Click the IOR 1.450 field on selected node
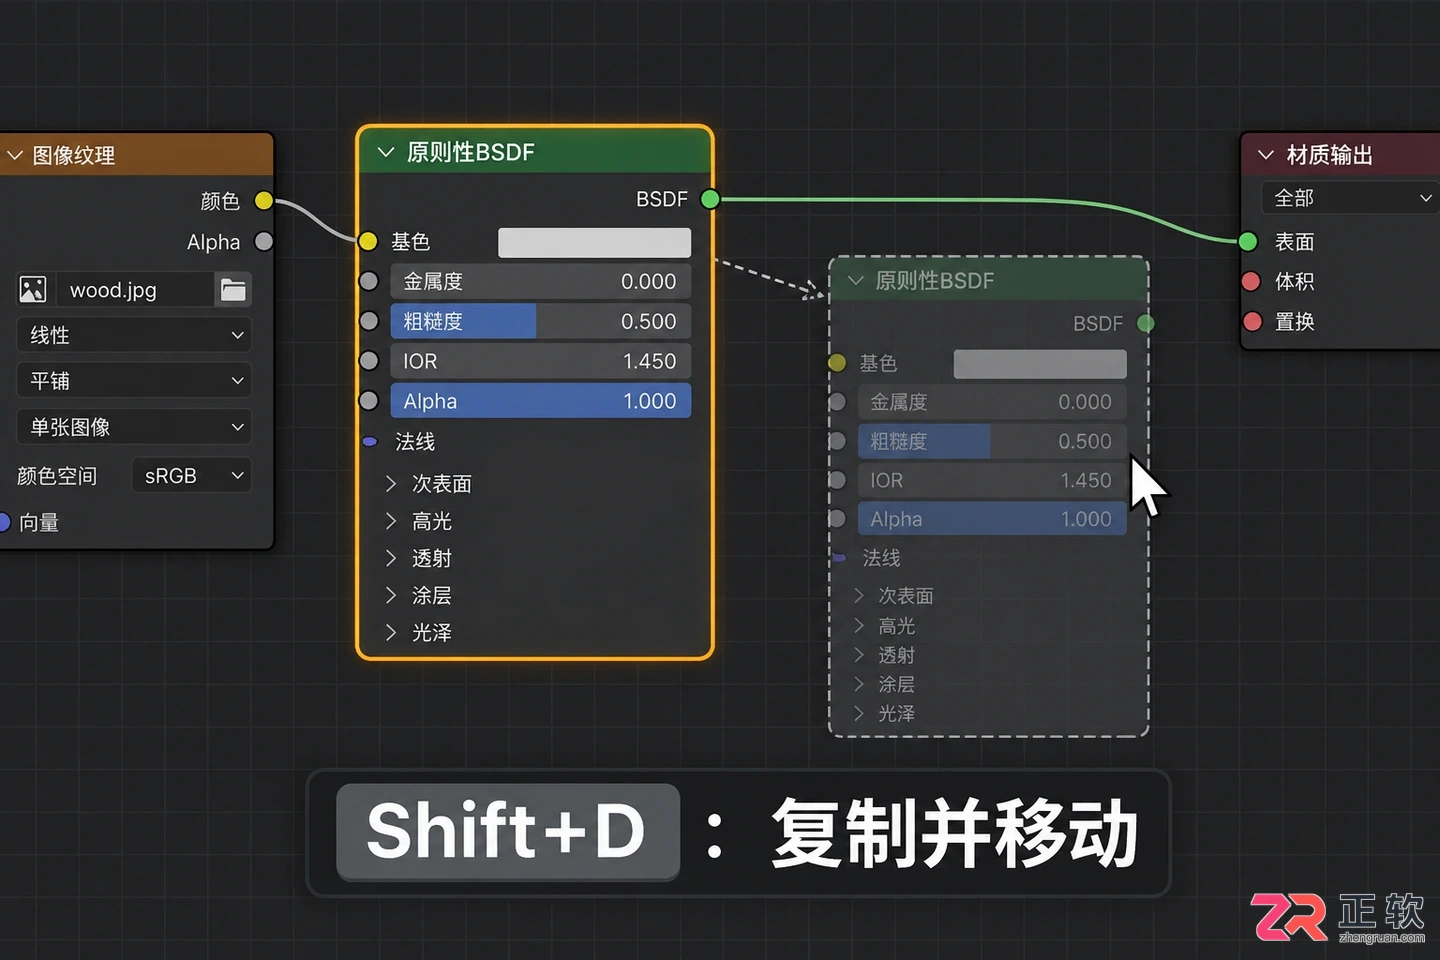 [x=540, y=361]
